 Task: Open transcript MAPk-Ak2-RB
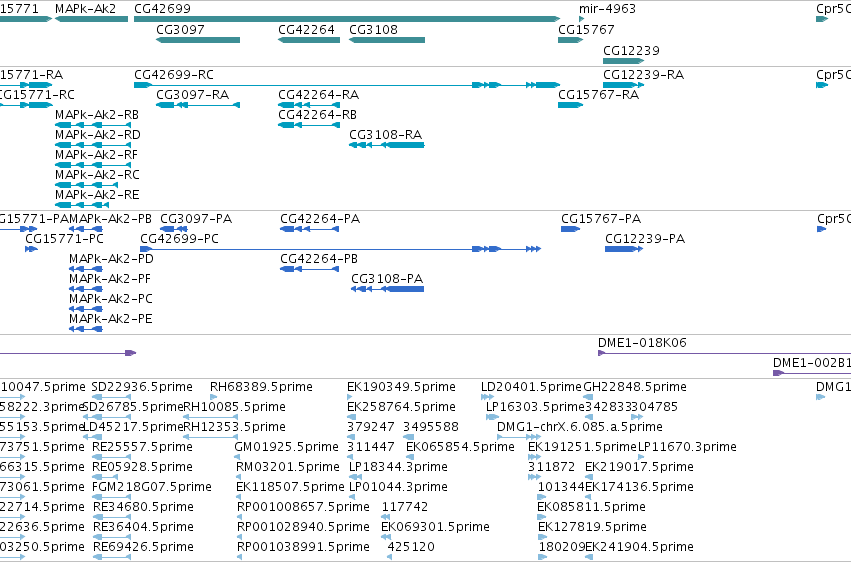pos(93,125)
